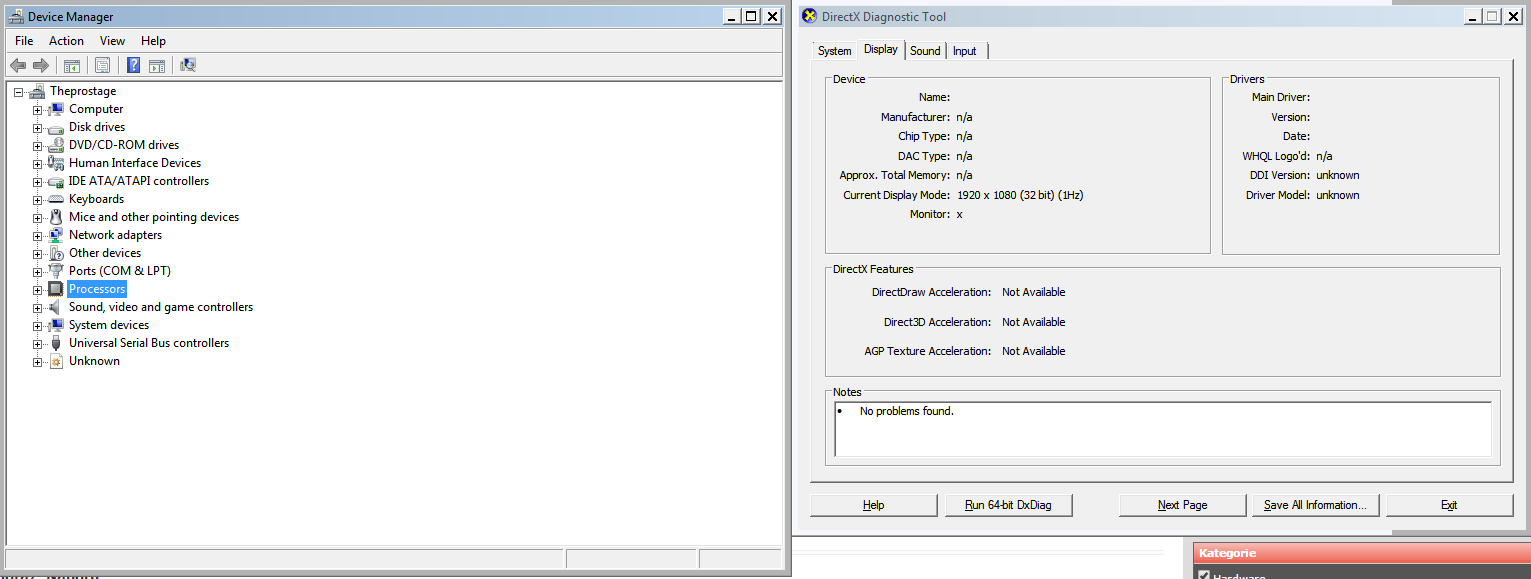Click the blue Help question mark toolbar icon
This screenshot has width=1531, height=579.
click(x=133, y=65)
